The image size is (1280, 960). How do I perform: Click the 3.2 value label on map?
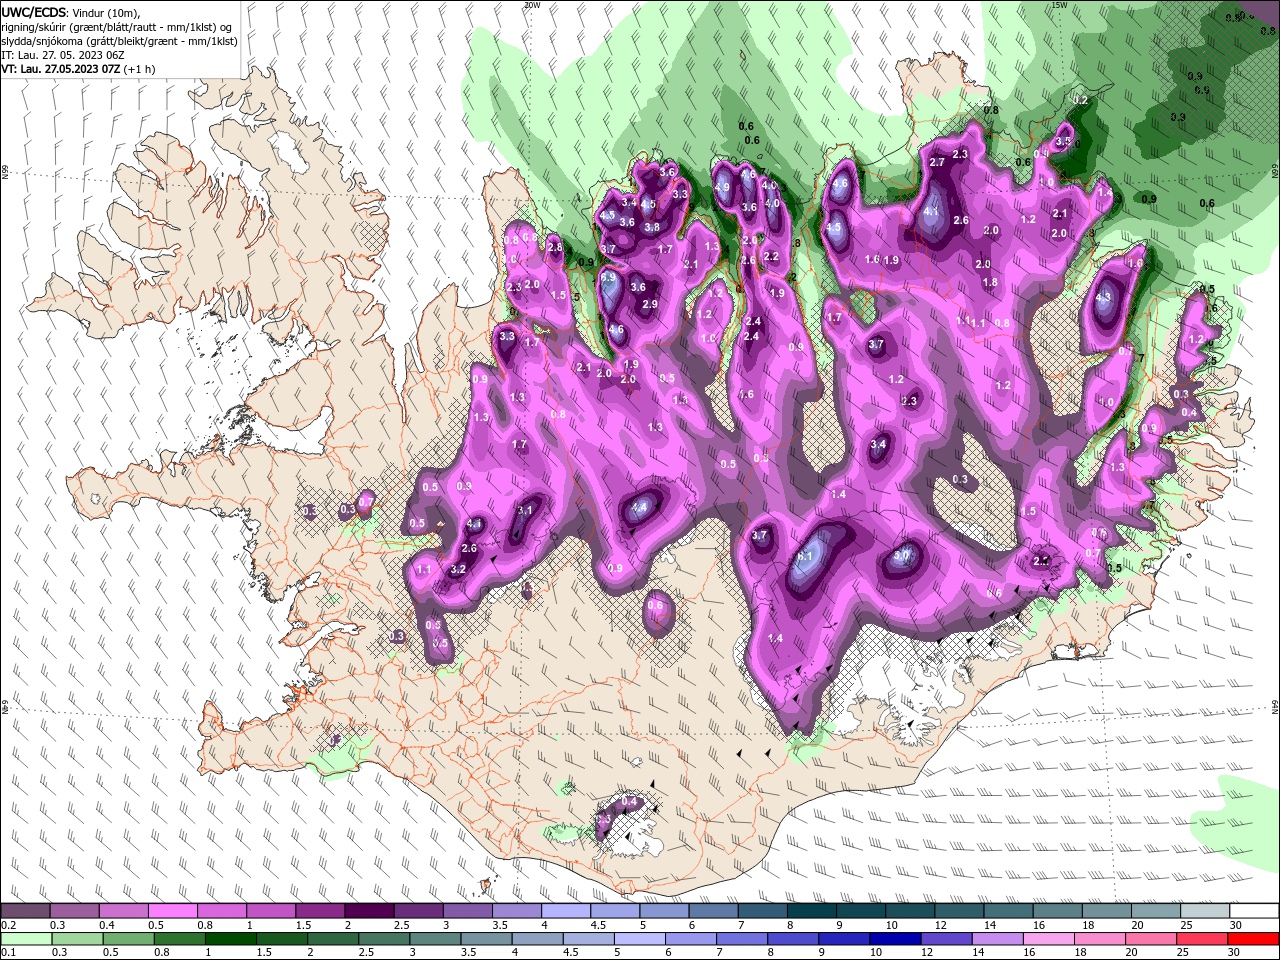coord(458,569)
